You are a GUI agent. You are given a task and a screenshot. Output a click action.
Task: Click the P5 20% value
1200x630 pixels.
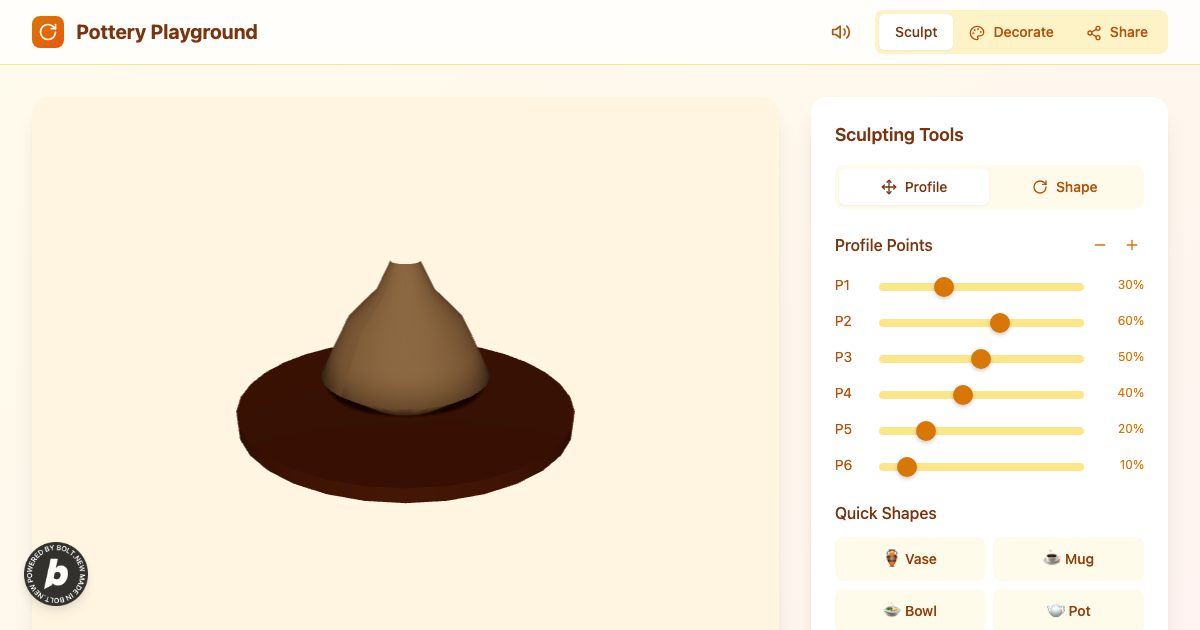coord(1130,429)
